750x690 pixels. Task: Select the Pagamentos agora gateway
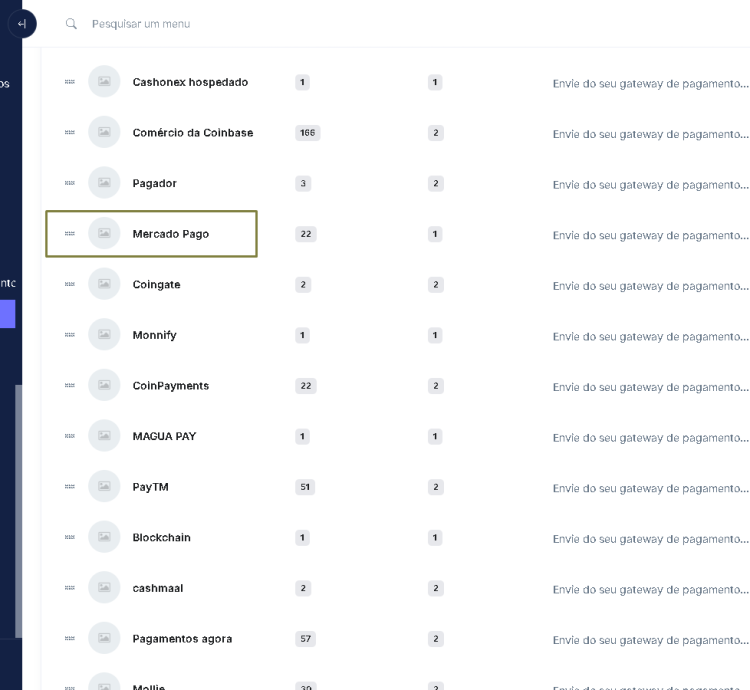182,639
